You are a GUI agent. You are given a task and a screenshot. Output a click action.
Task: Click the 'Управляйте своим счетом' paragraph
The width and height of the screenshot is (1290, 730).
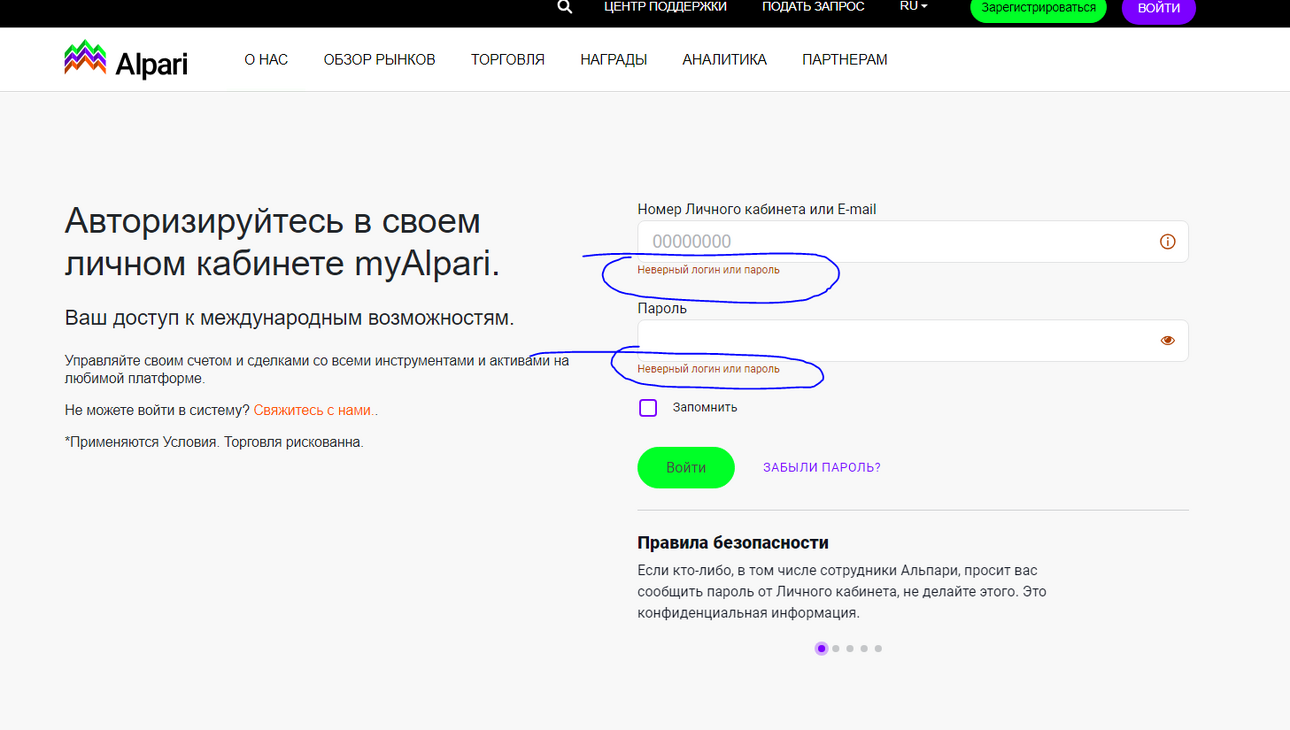(317, 370)
